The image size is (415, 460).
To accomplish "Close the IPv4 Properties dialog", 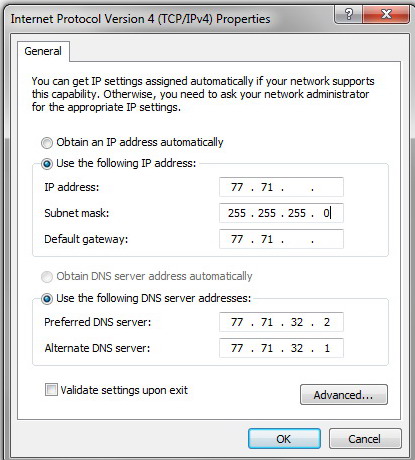I will pos(386,14).
